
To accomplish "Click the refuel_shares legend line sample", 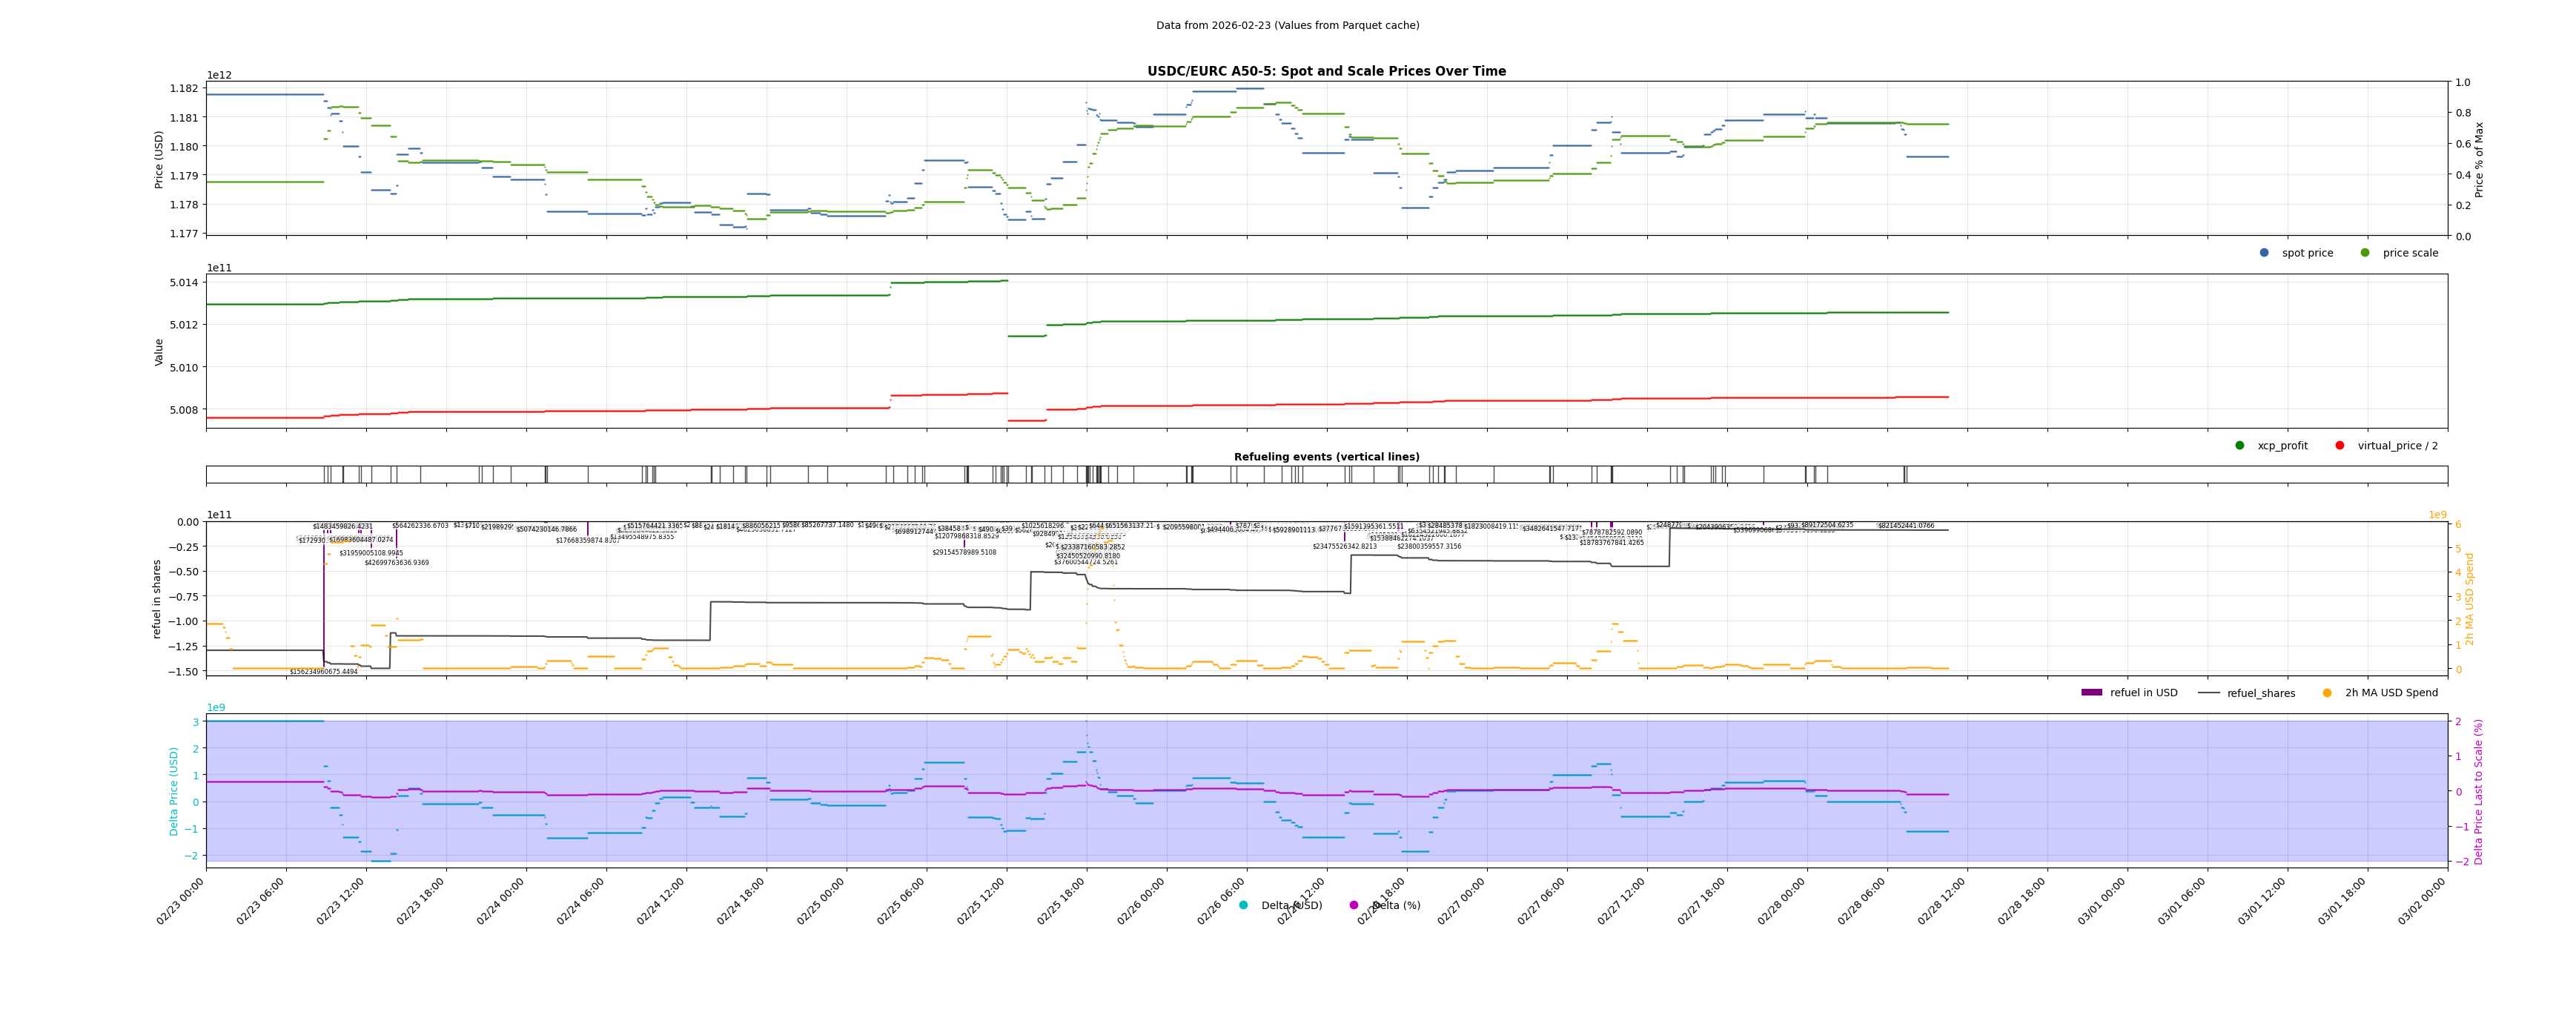I will coord(2208,693).
